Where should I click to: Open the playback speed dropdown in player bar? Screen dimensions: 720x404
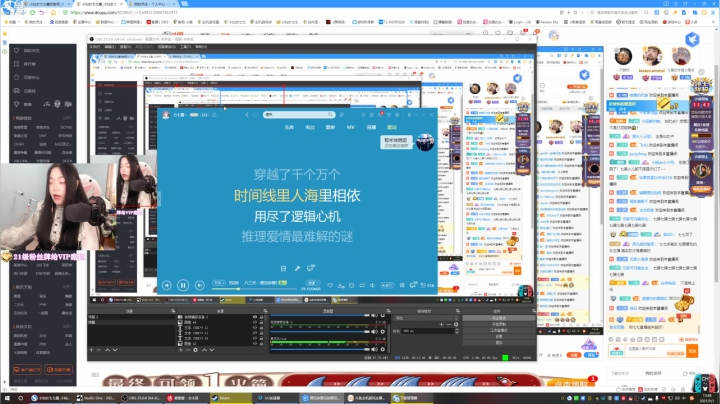pyautogui.click(x=313, y=283)
